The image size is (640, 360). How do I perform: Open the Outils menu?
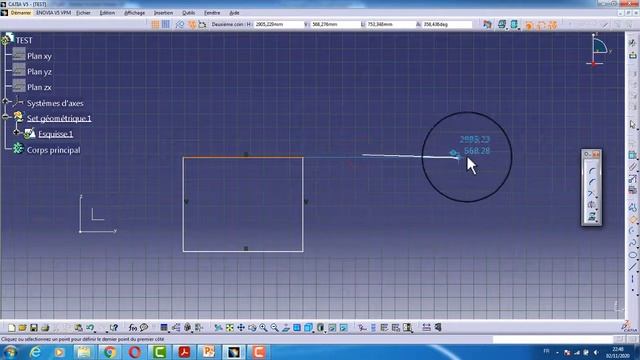(x=189, y=13)
